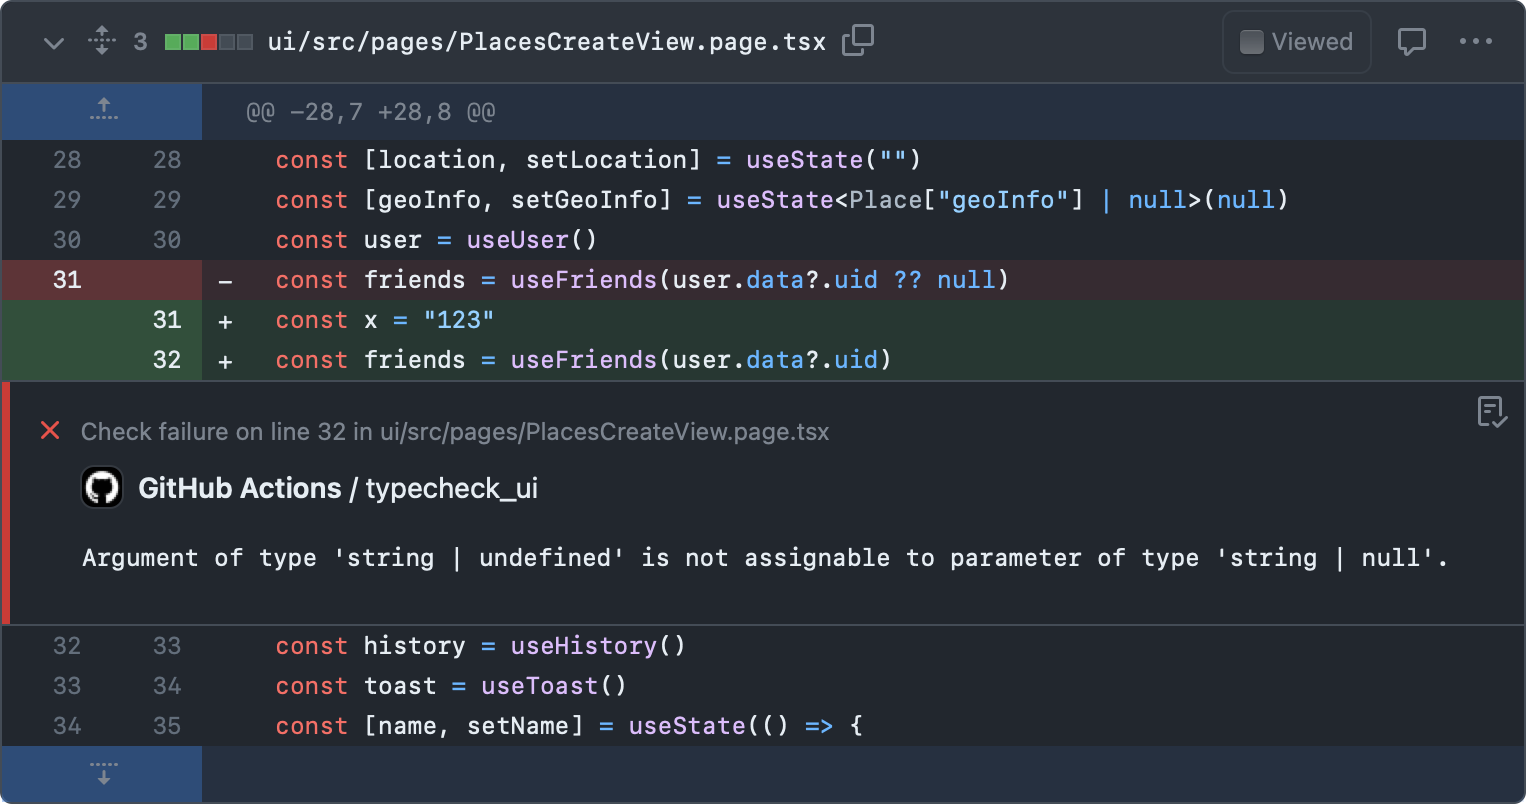This screenshot has height=804, width=1526.
Task: Open the file options ellipsis menu
Action: (x=1476, y=42)
